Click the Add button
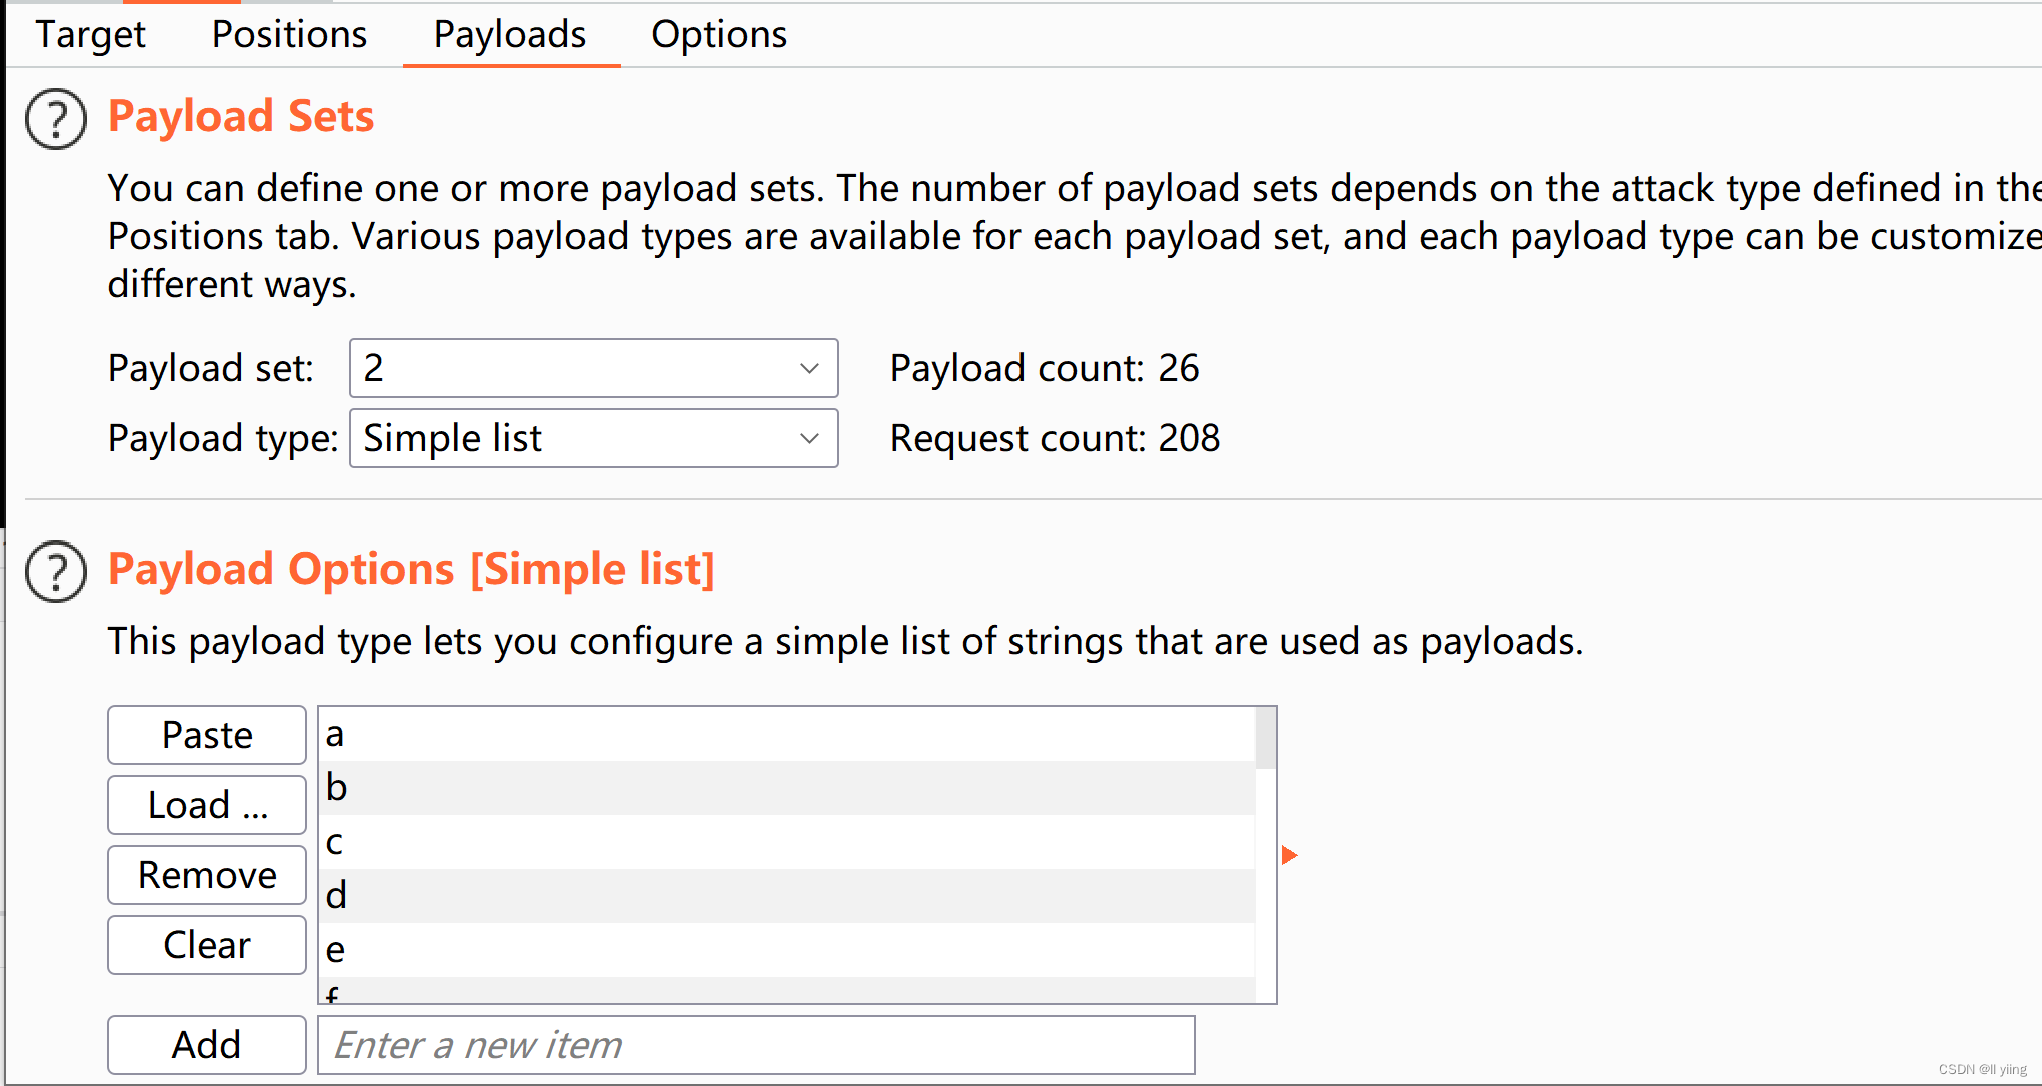 (x=207, y=1045)
